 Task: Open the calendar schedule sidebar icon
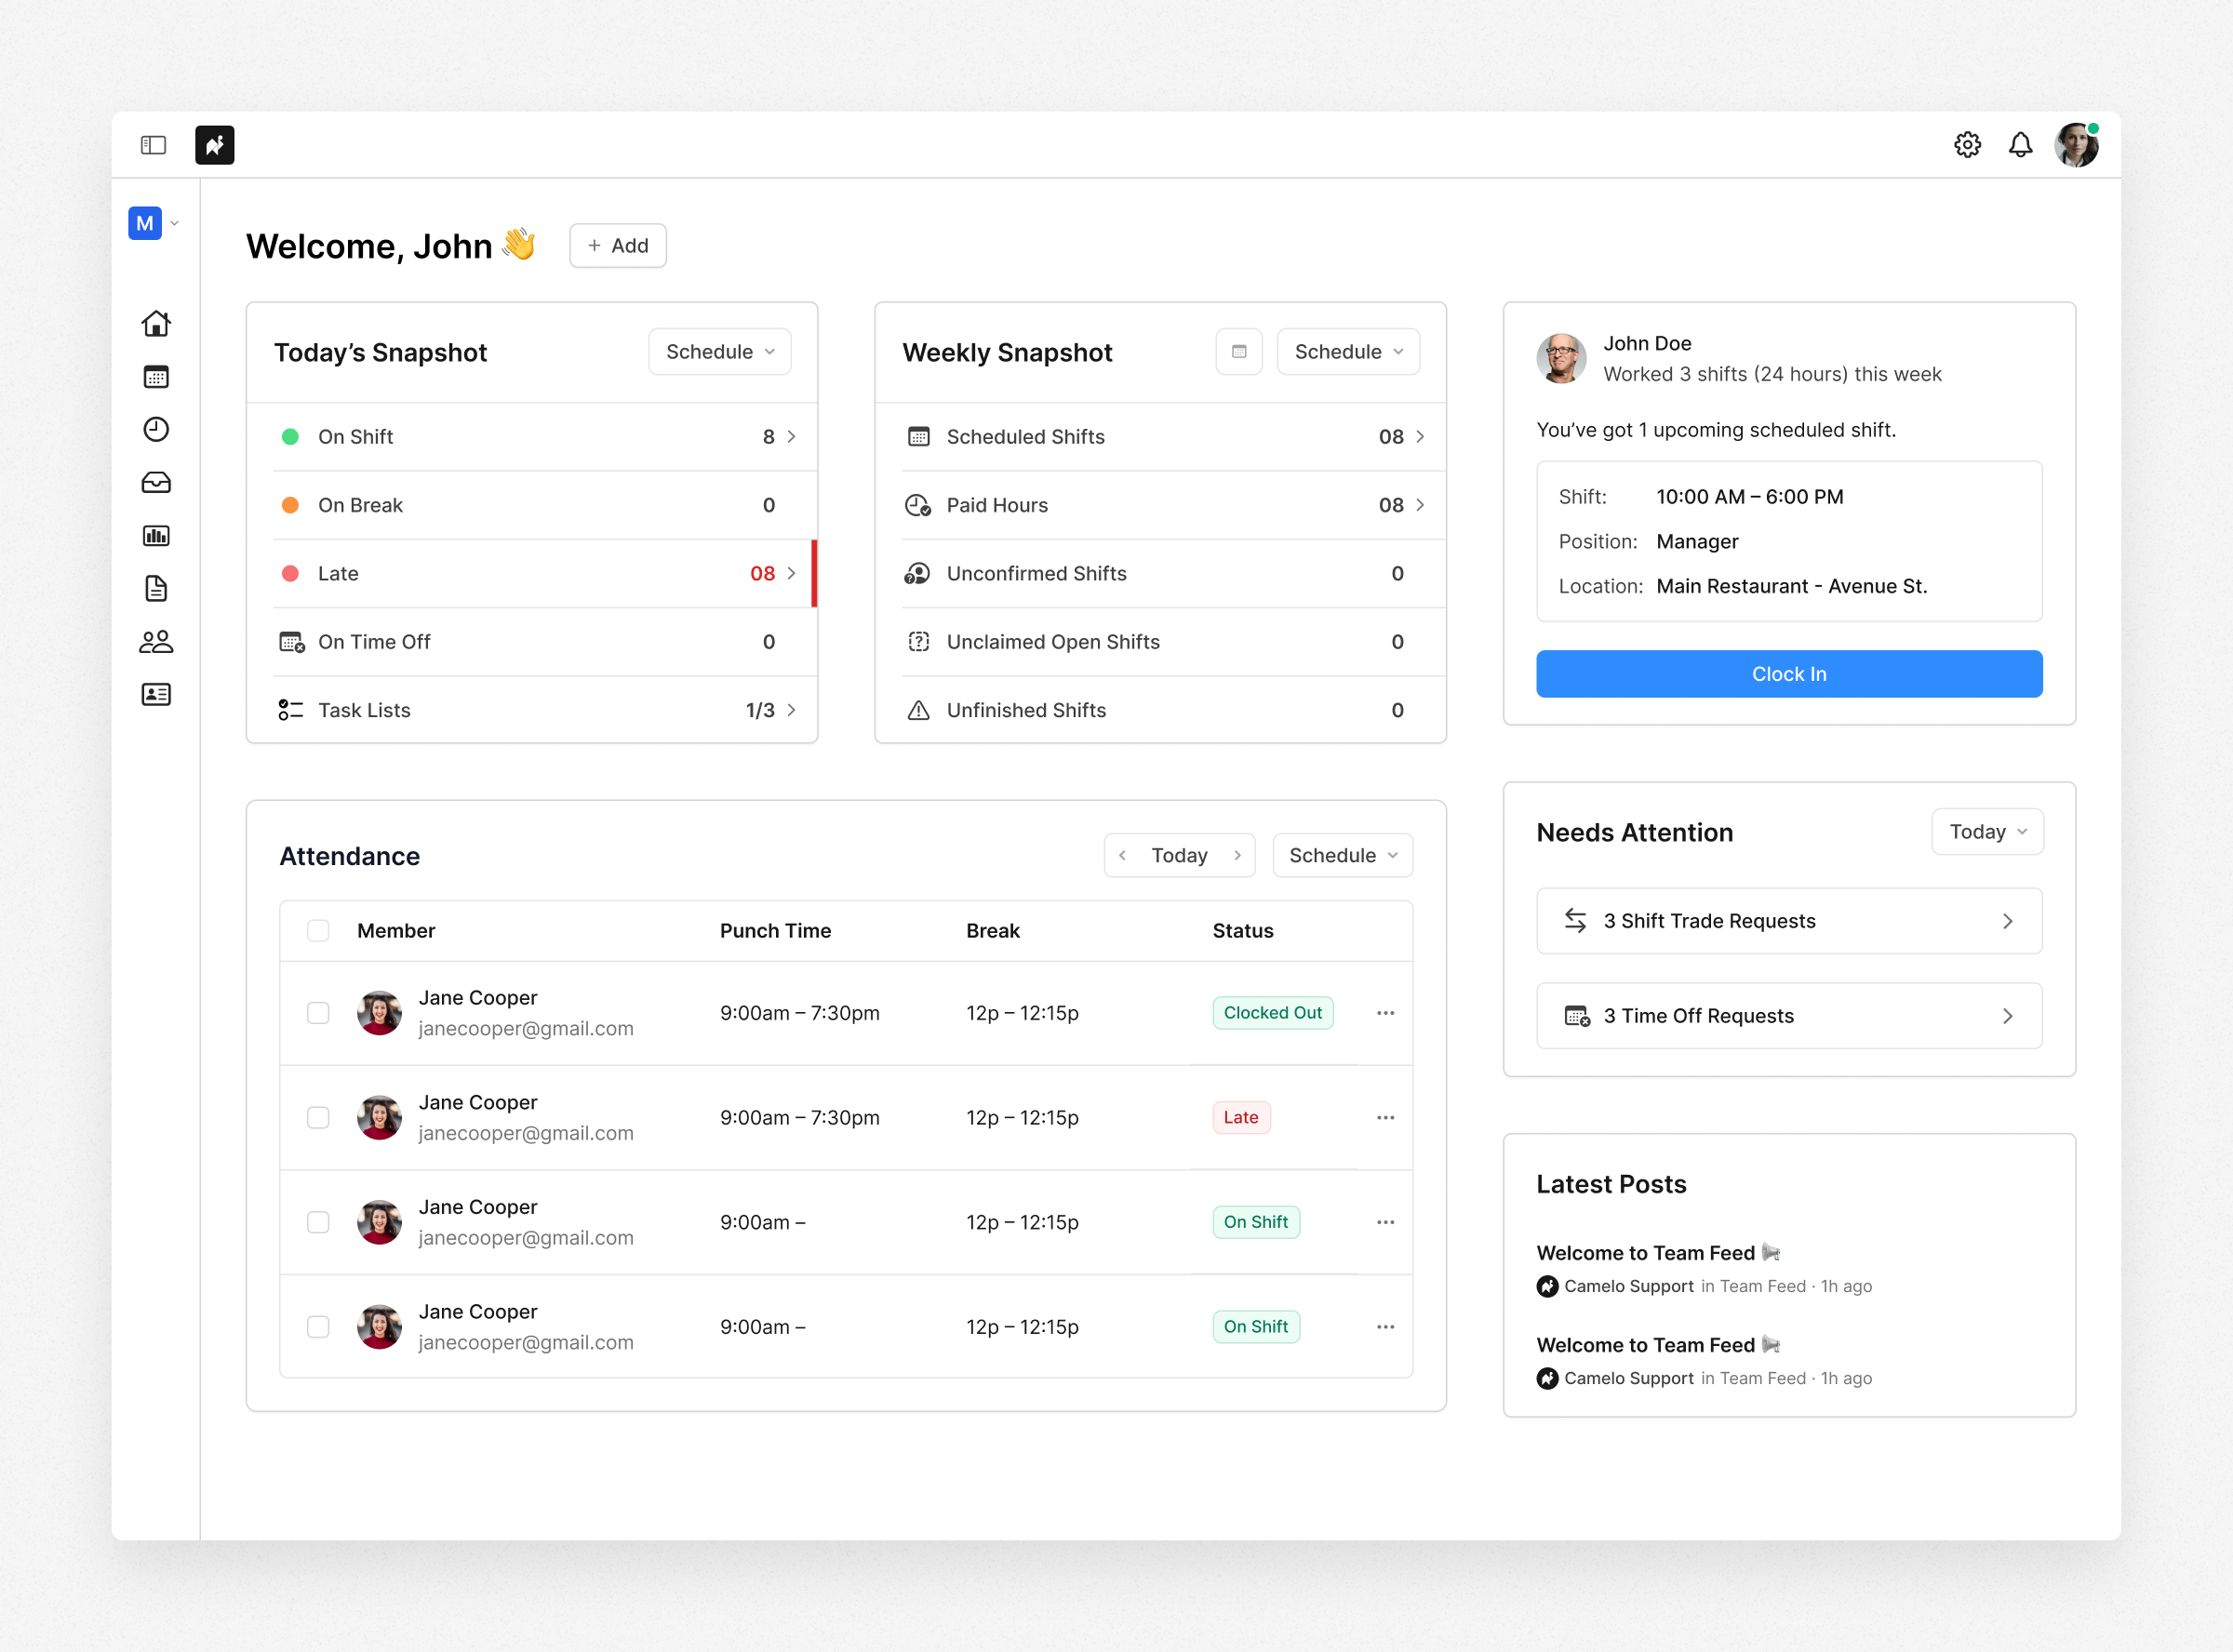coord(156,377)
